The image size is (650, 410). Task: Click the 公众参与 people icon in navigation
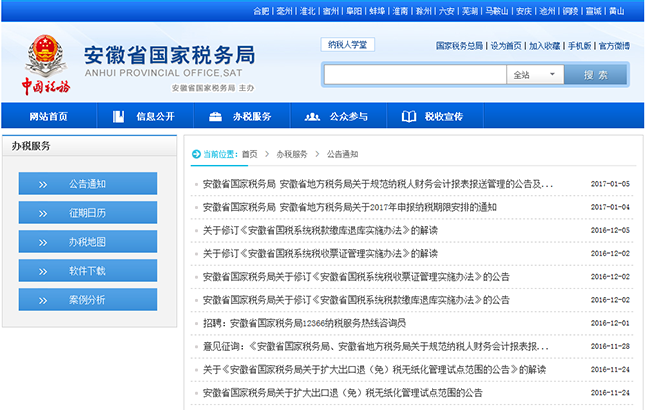pos(310,117)
